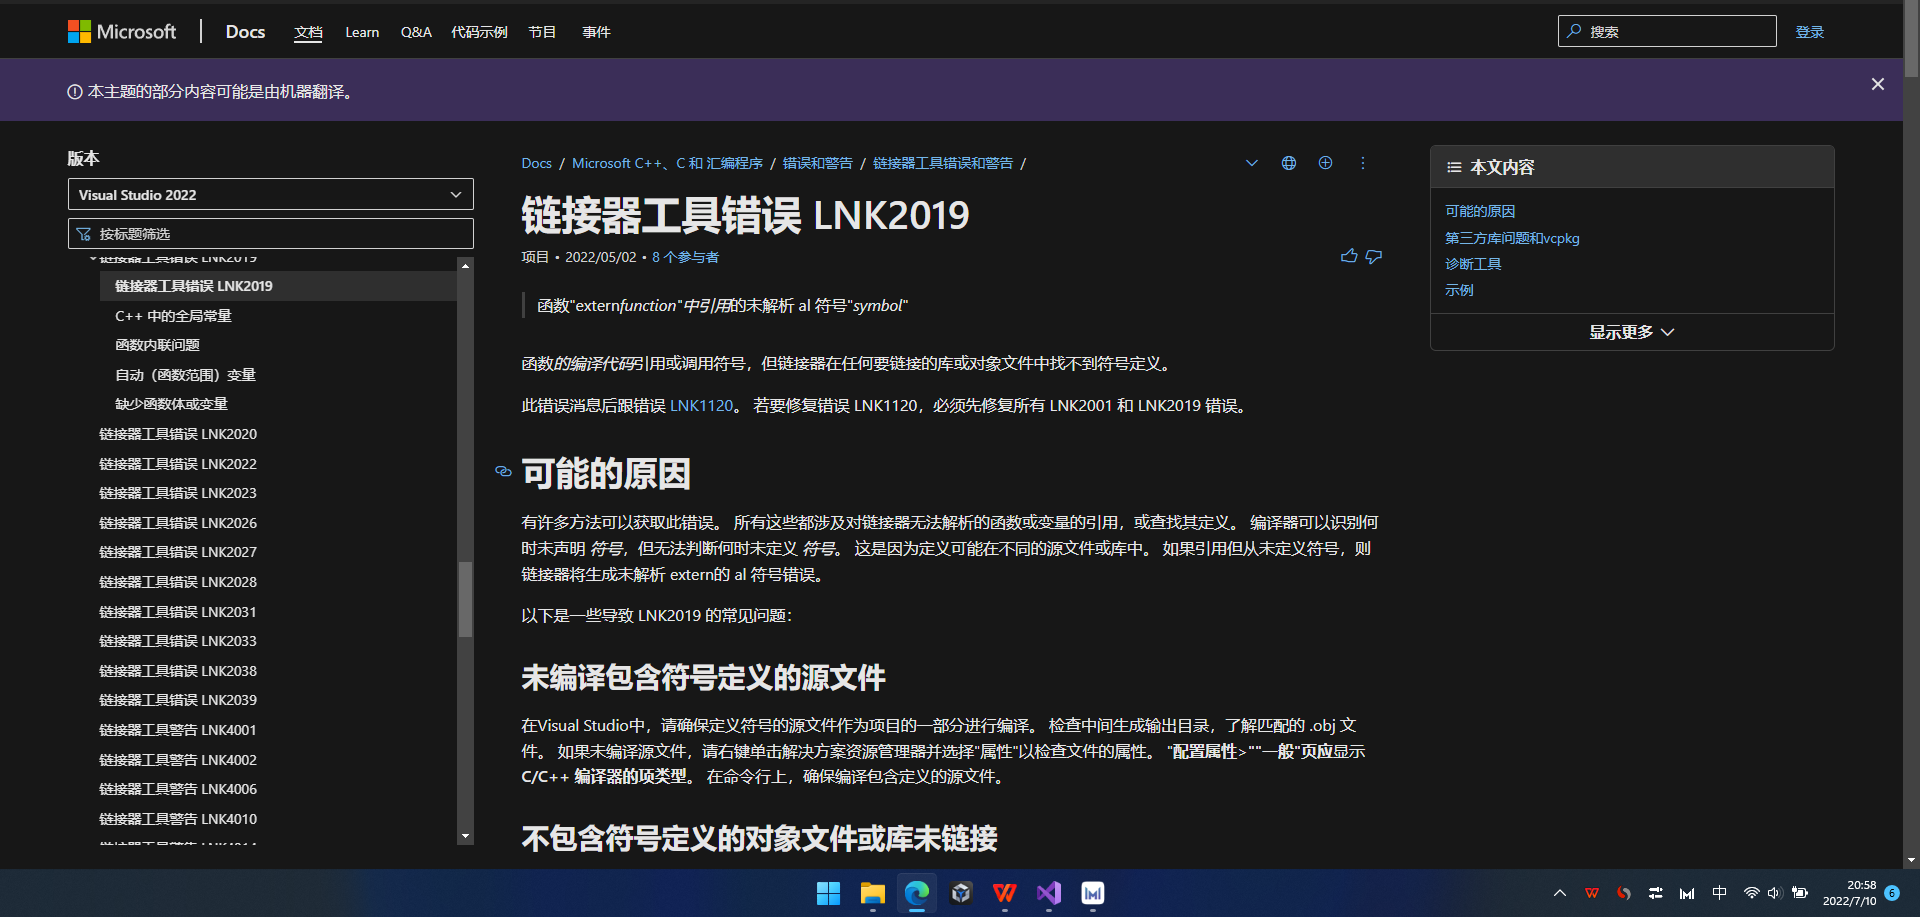Expand 显示更多 in the contents panel
The width and height of the screenshot is (1920, 917).
(1632, 332)
